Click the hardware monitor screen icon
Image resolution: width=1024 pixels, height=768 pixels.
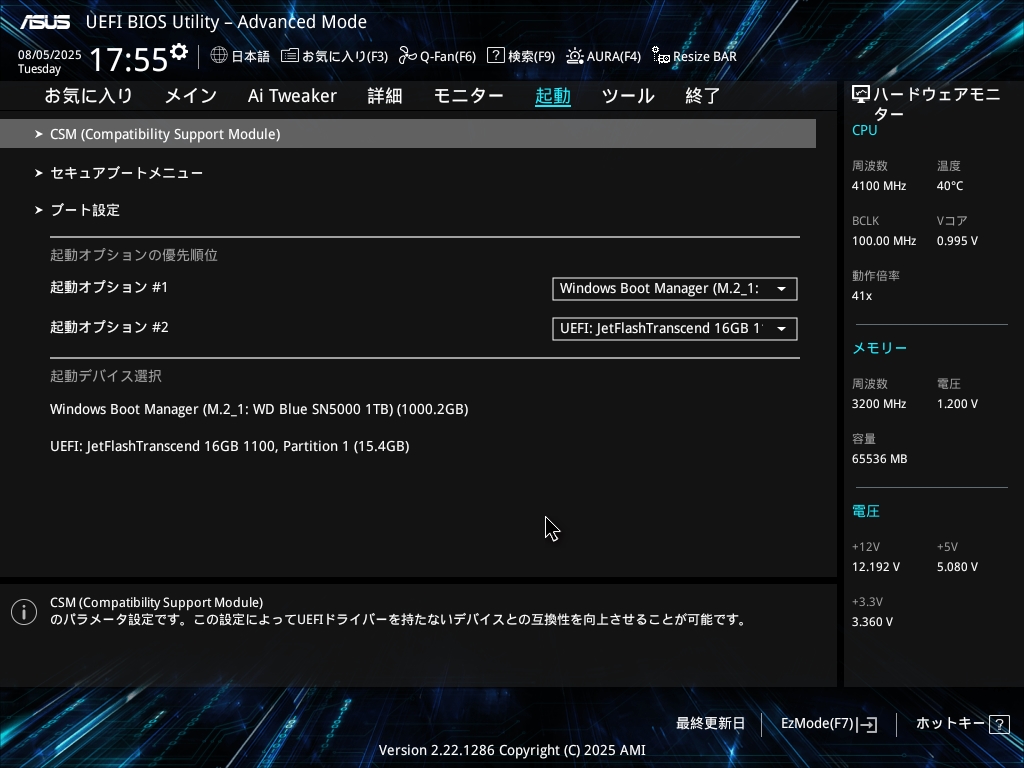(x=861, y=95)
